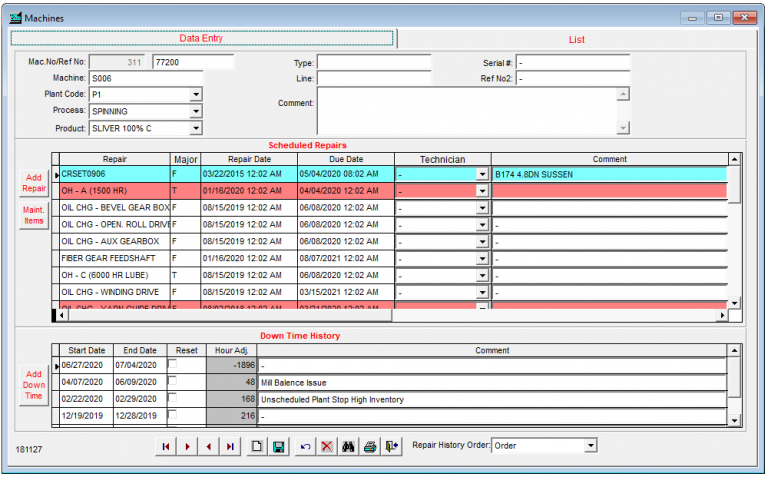Click the Ref No field containing 77200
Screen dimensions: 768x477
coord(193,62)
